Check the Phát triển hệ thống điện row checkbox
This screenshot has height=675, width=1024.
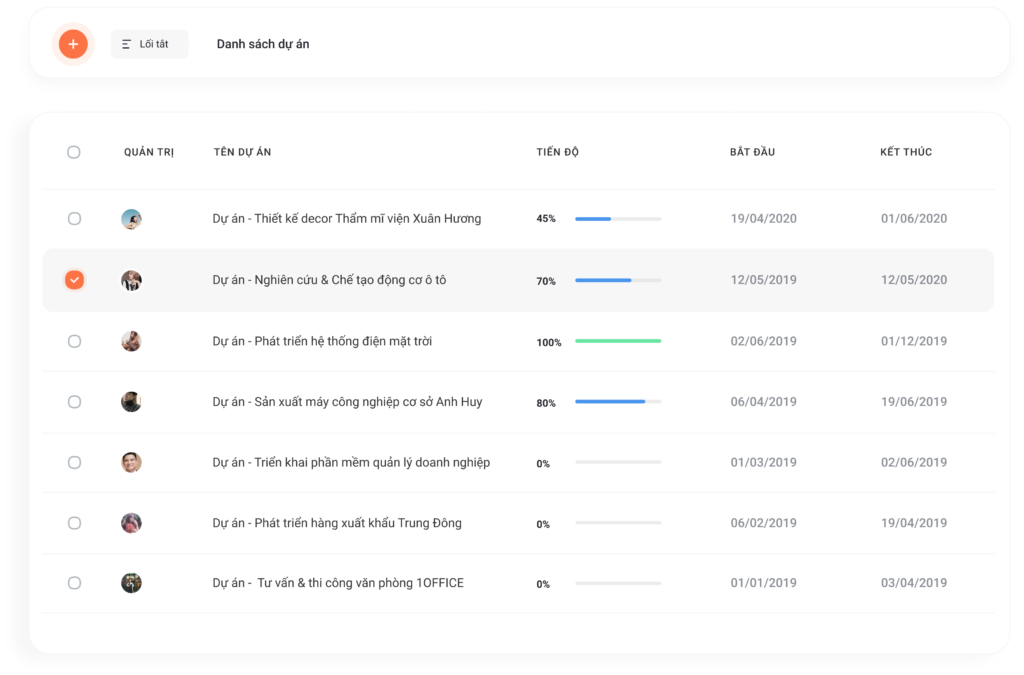74,341
